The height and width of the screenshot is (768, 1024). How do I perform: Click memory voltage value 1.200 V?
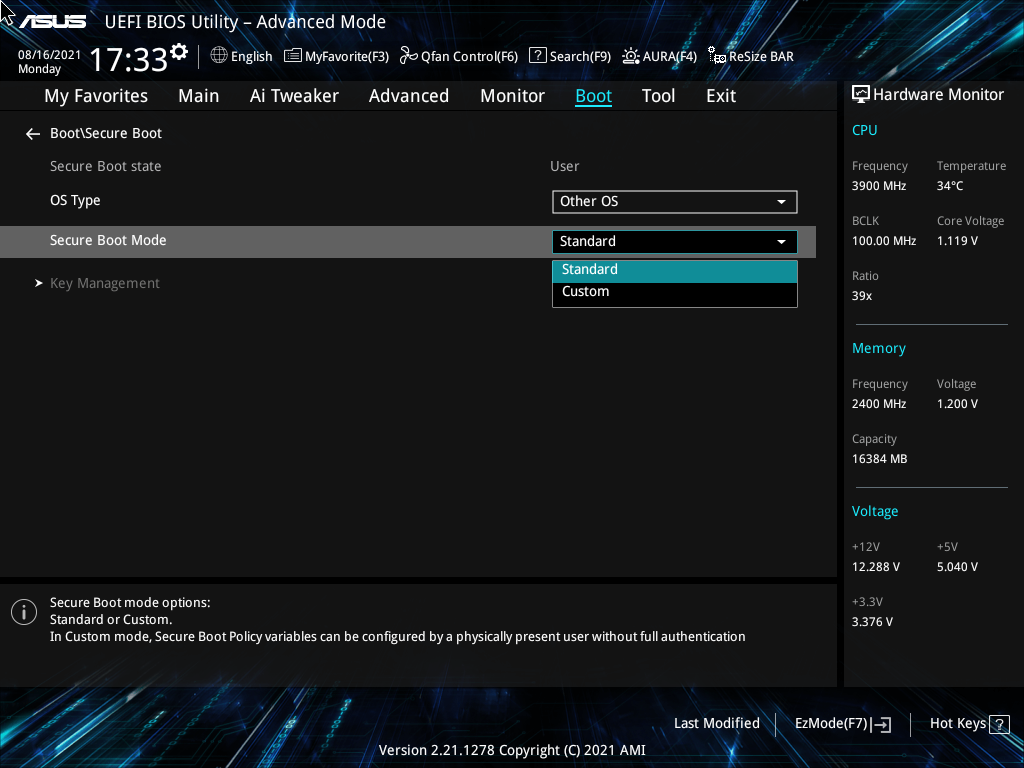click(x=957, y=404)
